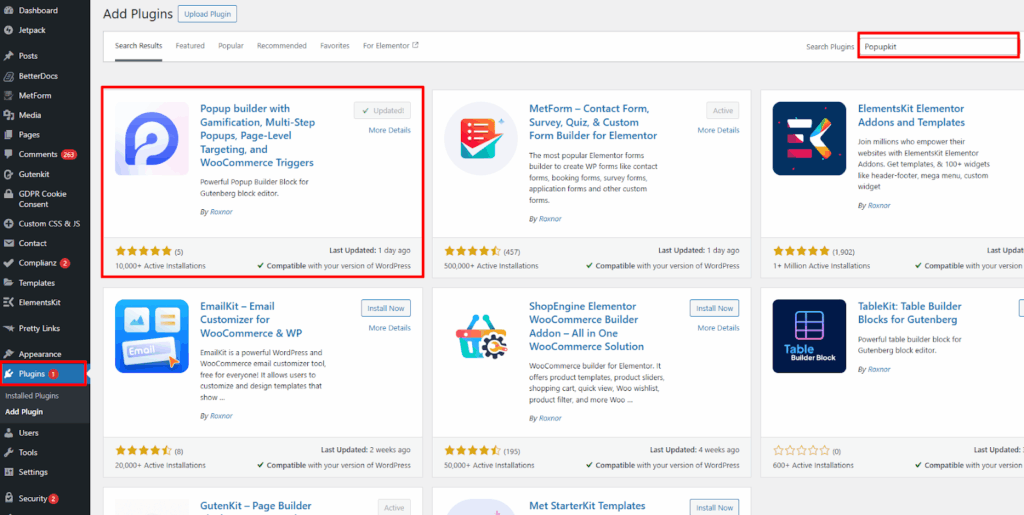This screenshot has height=515, width=1024.
Task: Click the Upload Plugin button
Action: pyautogui.click(x=207, y=15)
